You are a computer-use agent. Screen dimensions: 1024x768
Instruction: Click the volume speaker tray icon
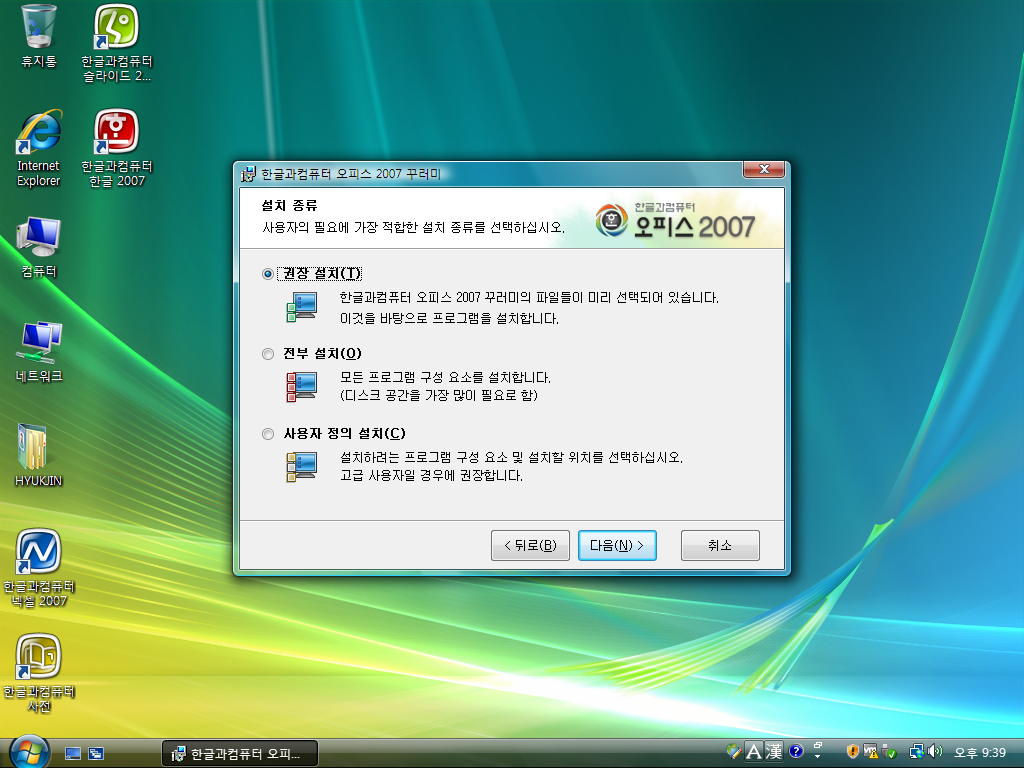pyautogui.click(x=935, y=752)
